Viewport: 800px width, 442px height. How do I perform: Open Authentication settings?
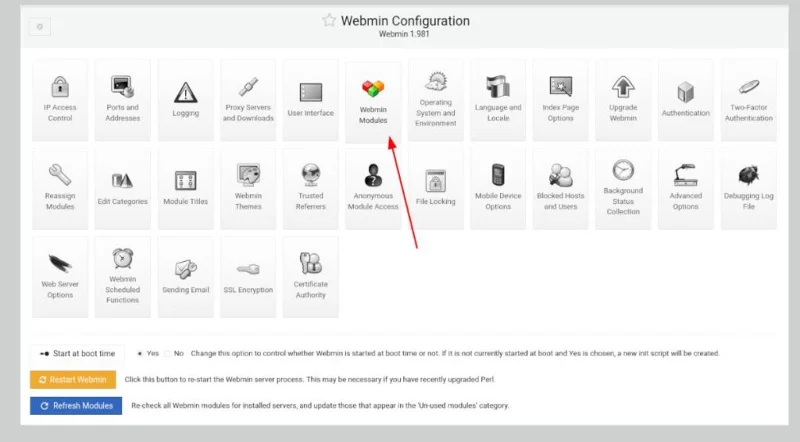pos(686,100)
